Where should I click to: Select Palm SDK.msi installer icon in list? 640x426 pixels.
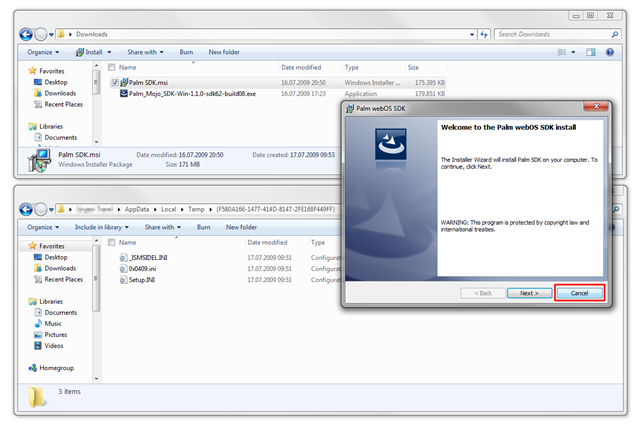(124, 82)
